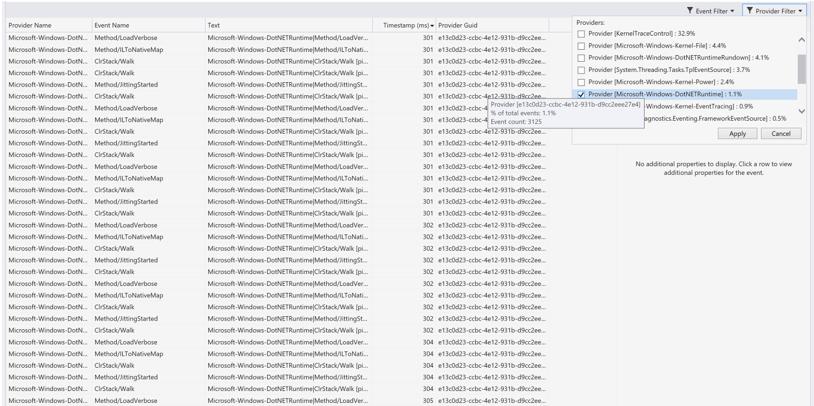Screen dimensions: 814x406
Task: Collapse the Provider Filter dropdown arrow
Action: click(x=800, y=11)
